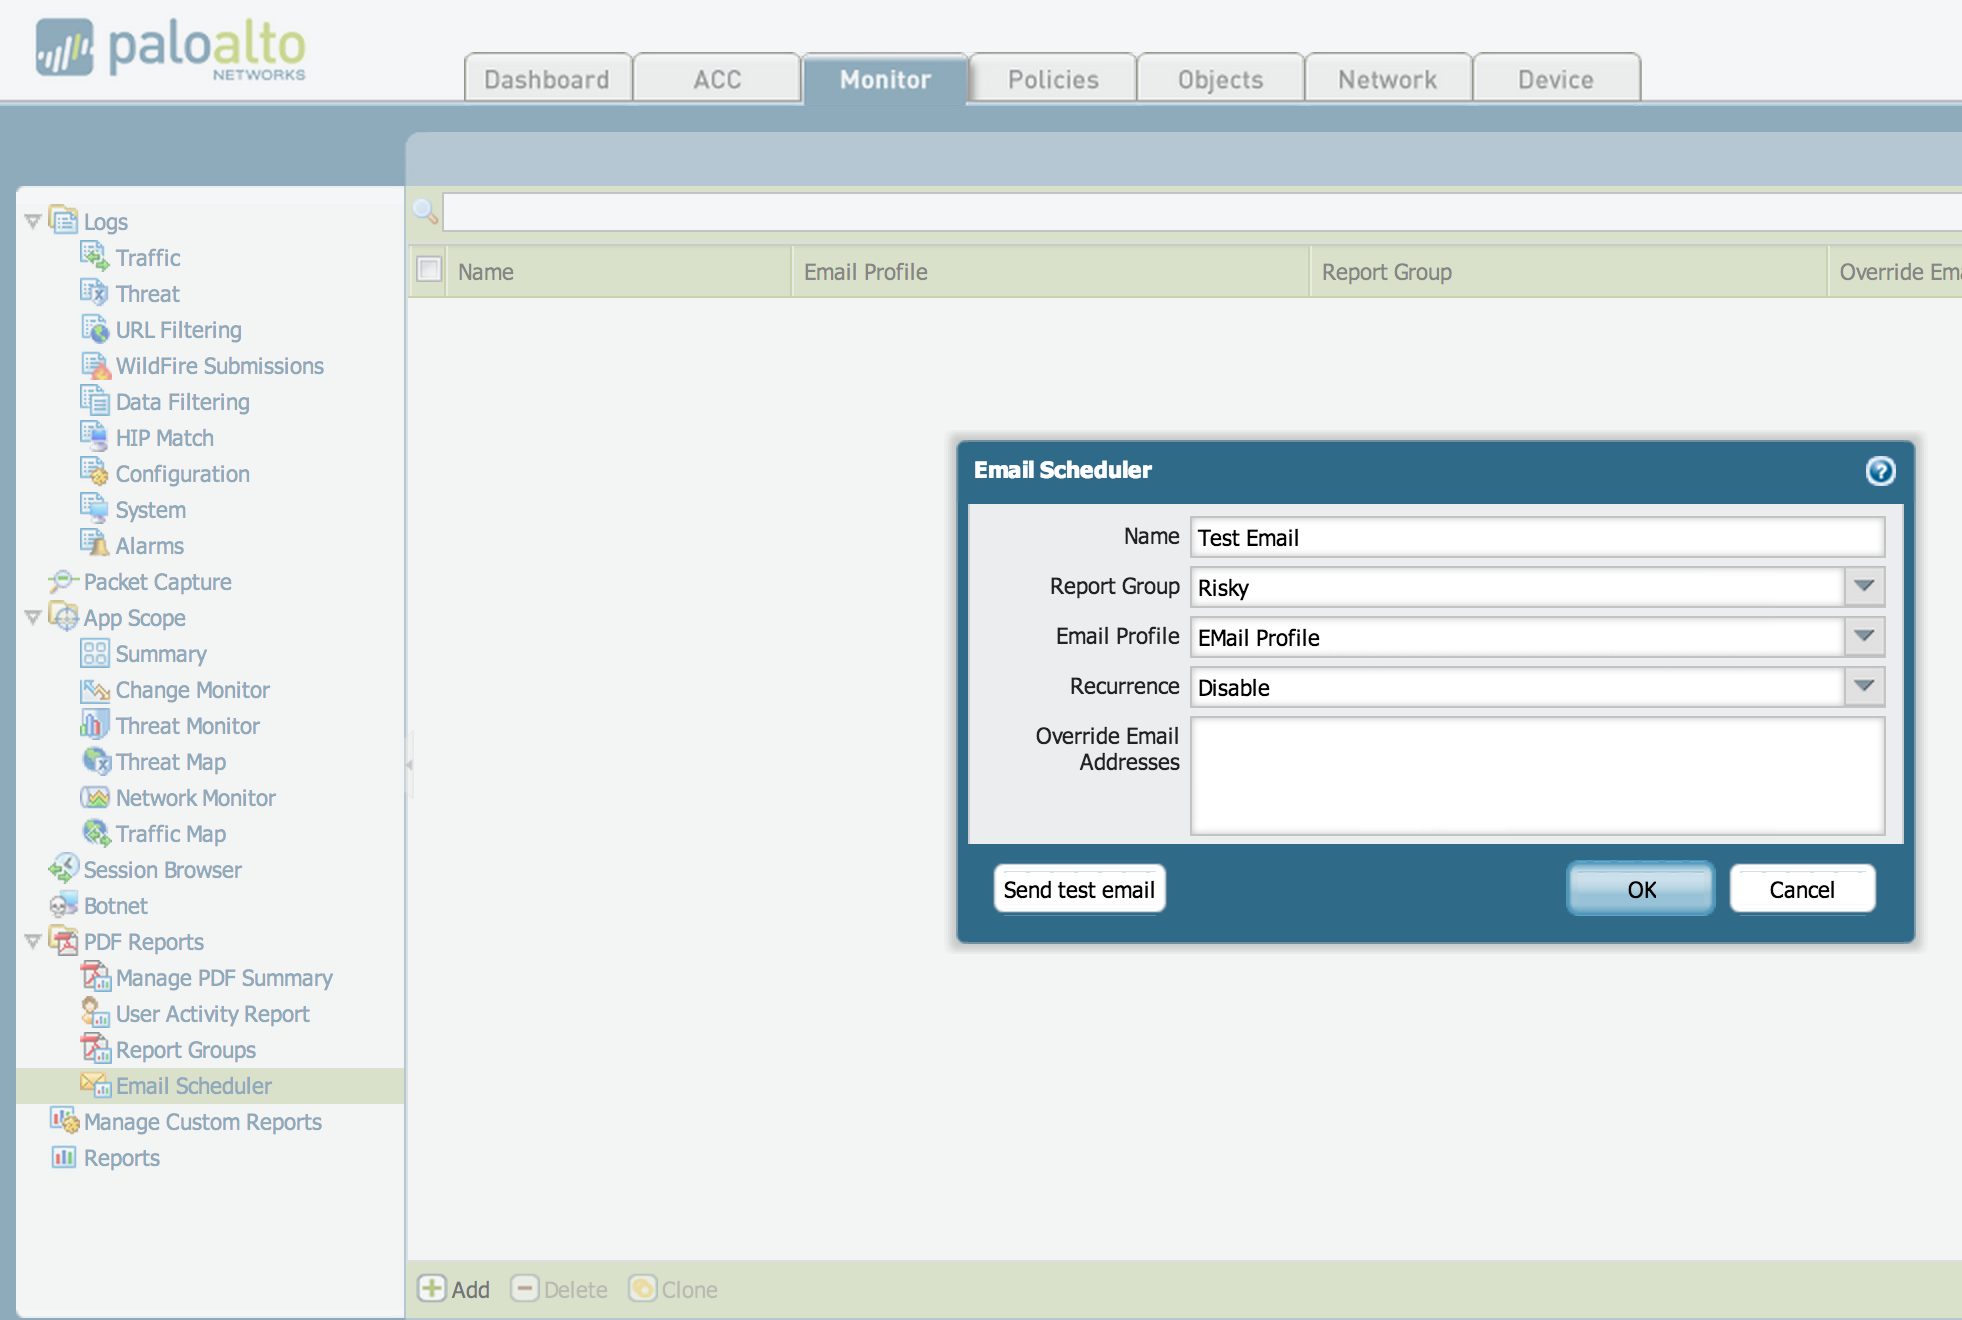Click the help icon in Email Scheduler dialog
This screenshot has height=1320, width=1962.
point(1881,471)
